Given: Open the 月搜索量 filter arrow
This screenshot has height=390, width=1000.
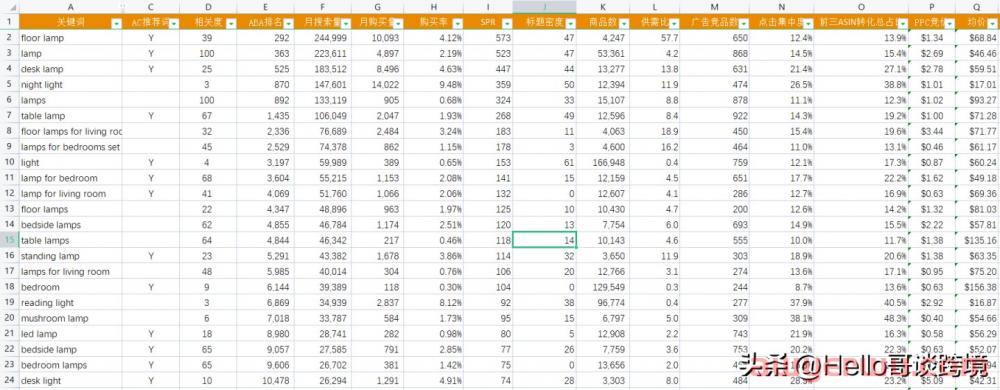Looking at the screenshot, I should point(345,23).
